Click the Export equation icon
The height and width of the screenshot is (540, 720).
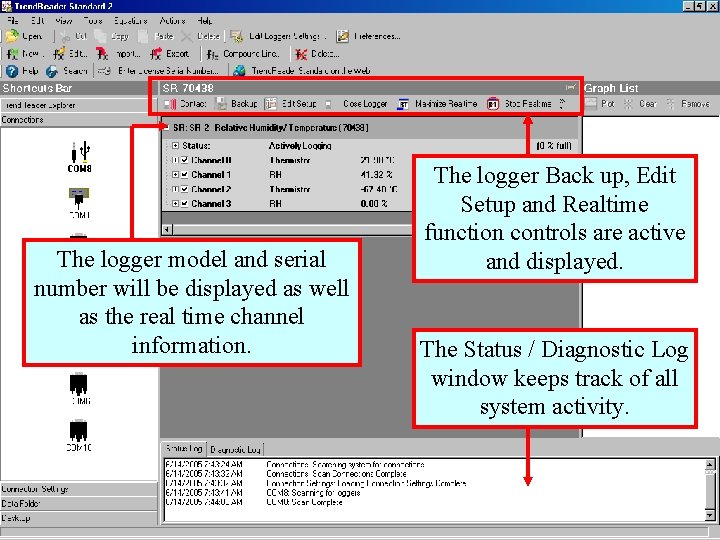156,54
